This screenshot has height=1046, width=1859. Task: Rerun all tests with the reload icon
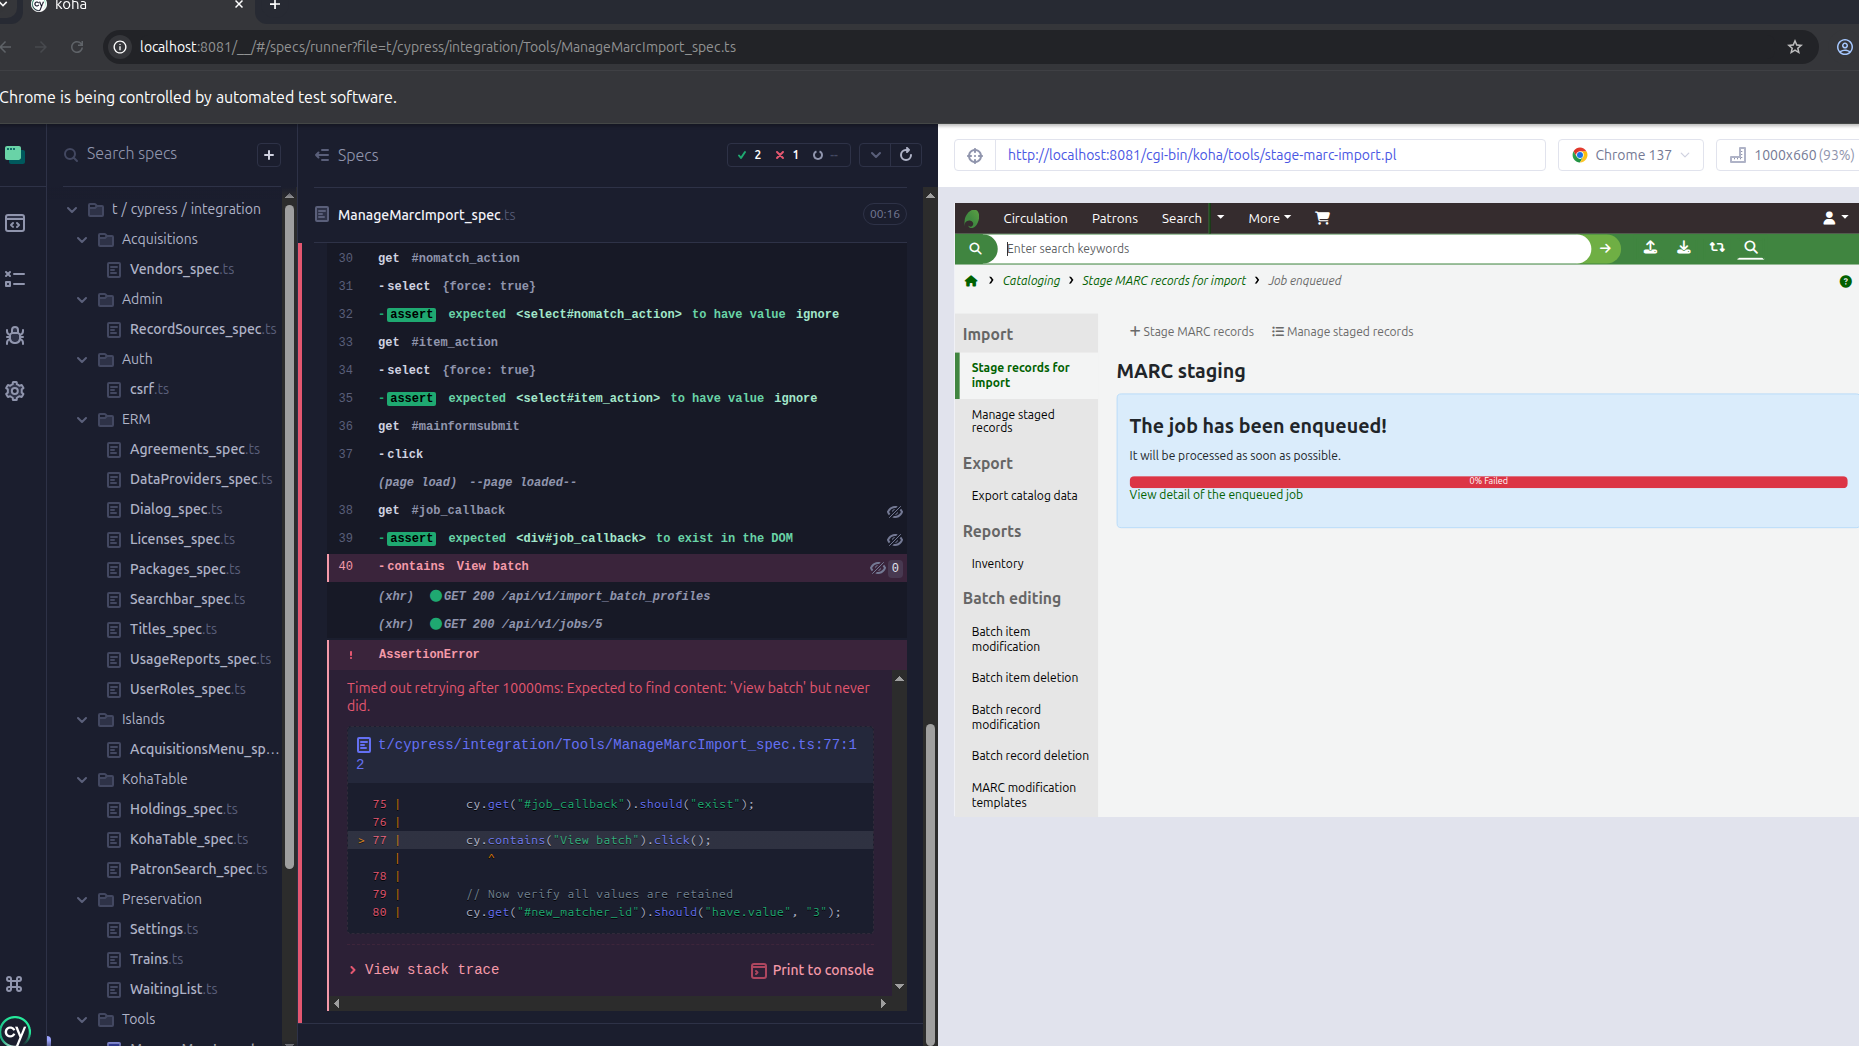[906, 155]
